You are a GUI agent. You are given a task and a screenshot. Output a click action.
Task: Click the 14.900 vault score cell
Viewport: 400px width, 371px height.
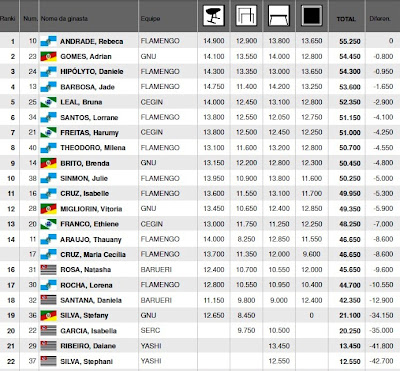214,41
